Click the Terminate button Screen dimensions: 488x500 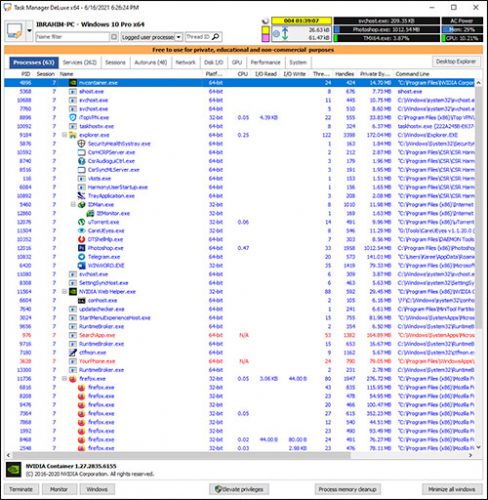(21, 489)
